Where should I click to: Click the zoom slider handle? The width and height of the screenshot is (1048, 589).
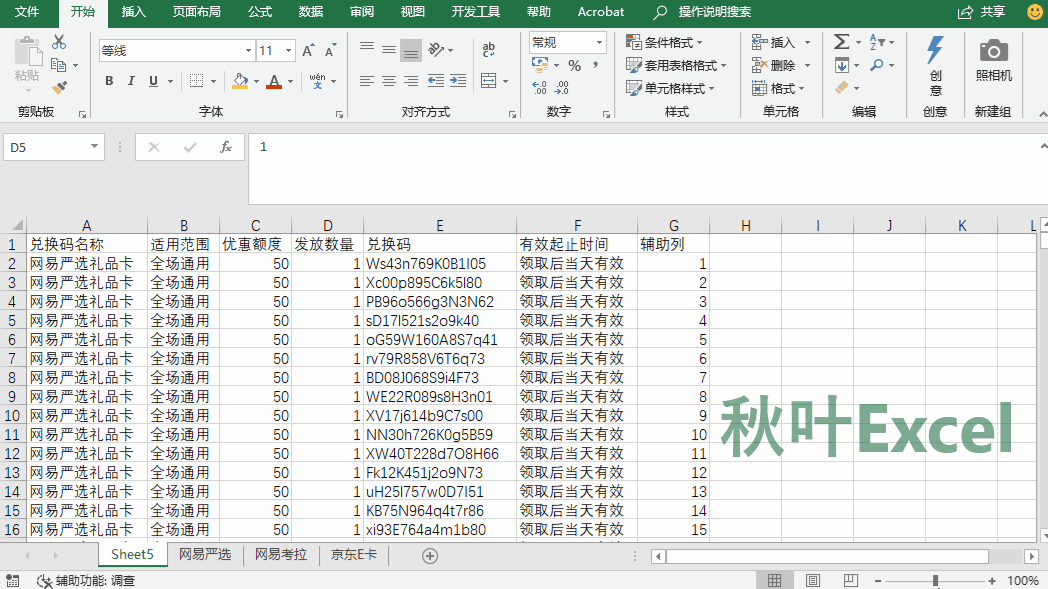coord(936,581)
